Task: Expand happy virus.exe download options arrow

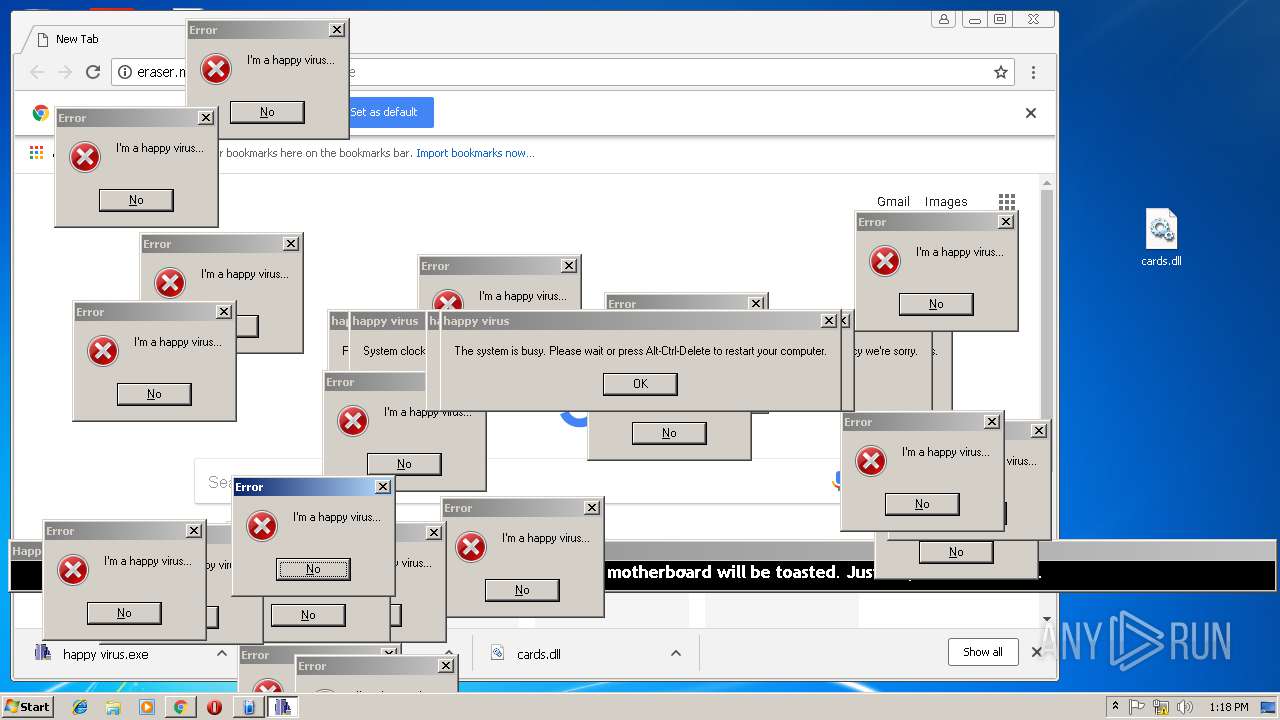Action: 222,653
